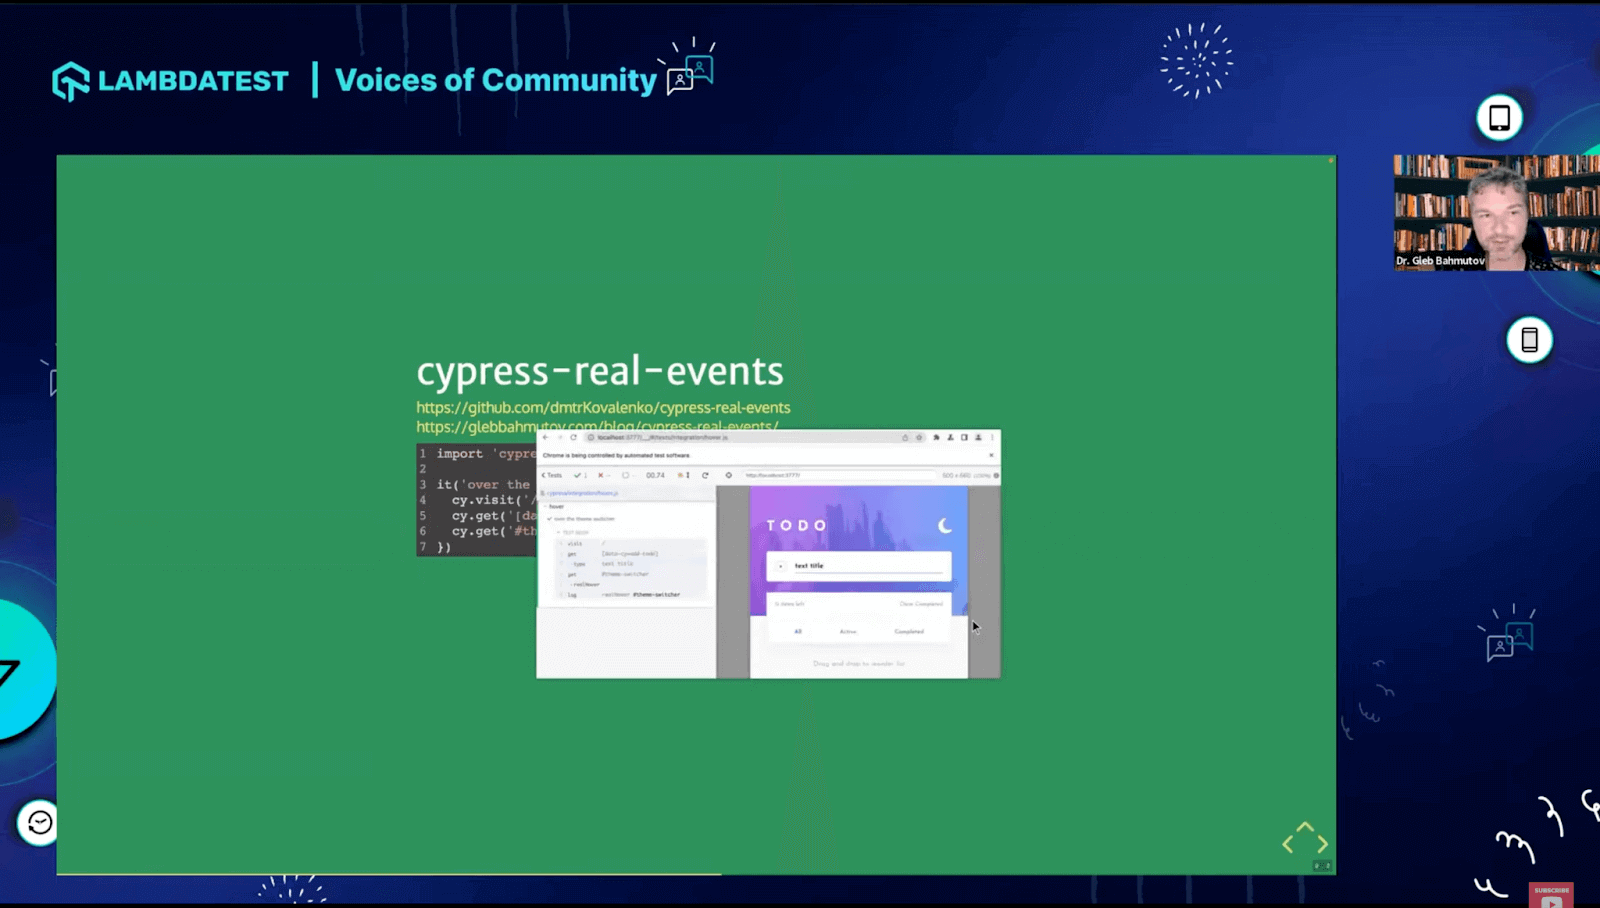1600x908 pixels.
Task: Click the smiley emoji icon at bottom left
Action: click(37, 824)
